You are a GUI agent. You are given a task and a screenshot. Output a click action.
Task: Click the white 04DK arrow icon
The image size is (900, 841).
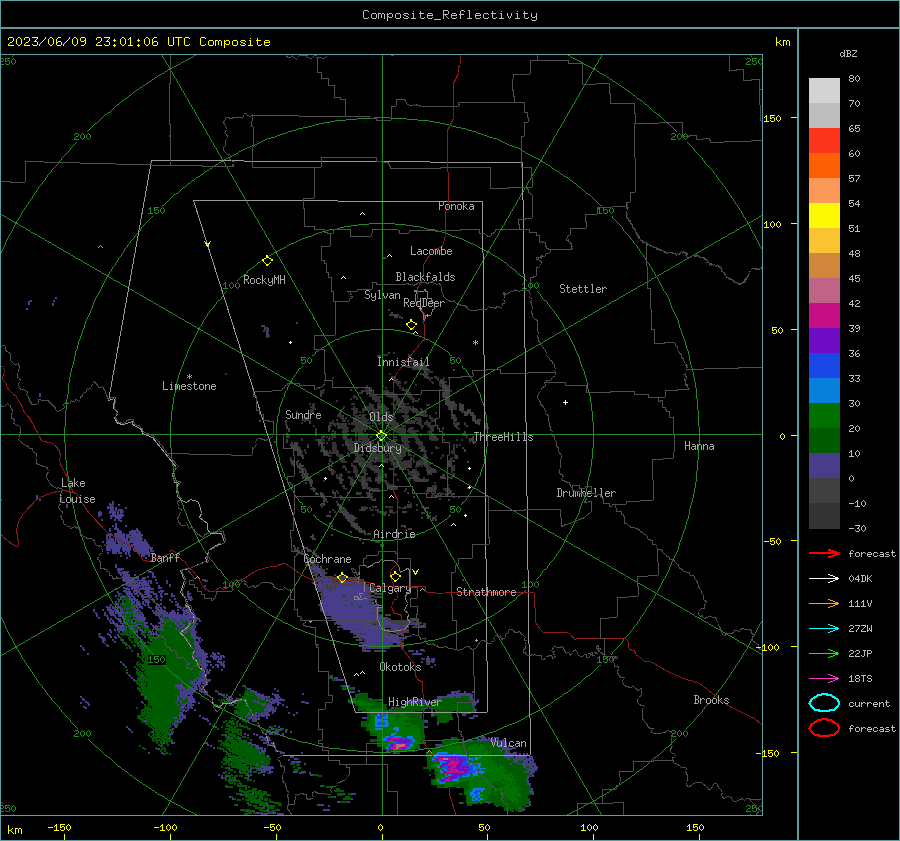click(824, 579)
